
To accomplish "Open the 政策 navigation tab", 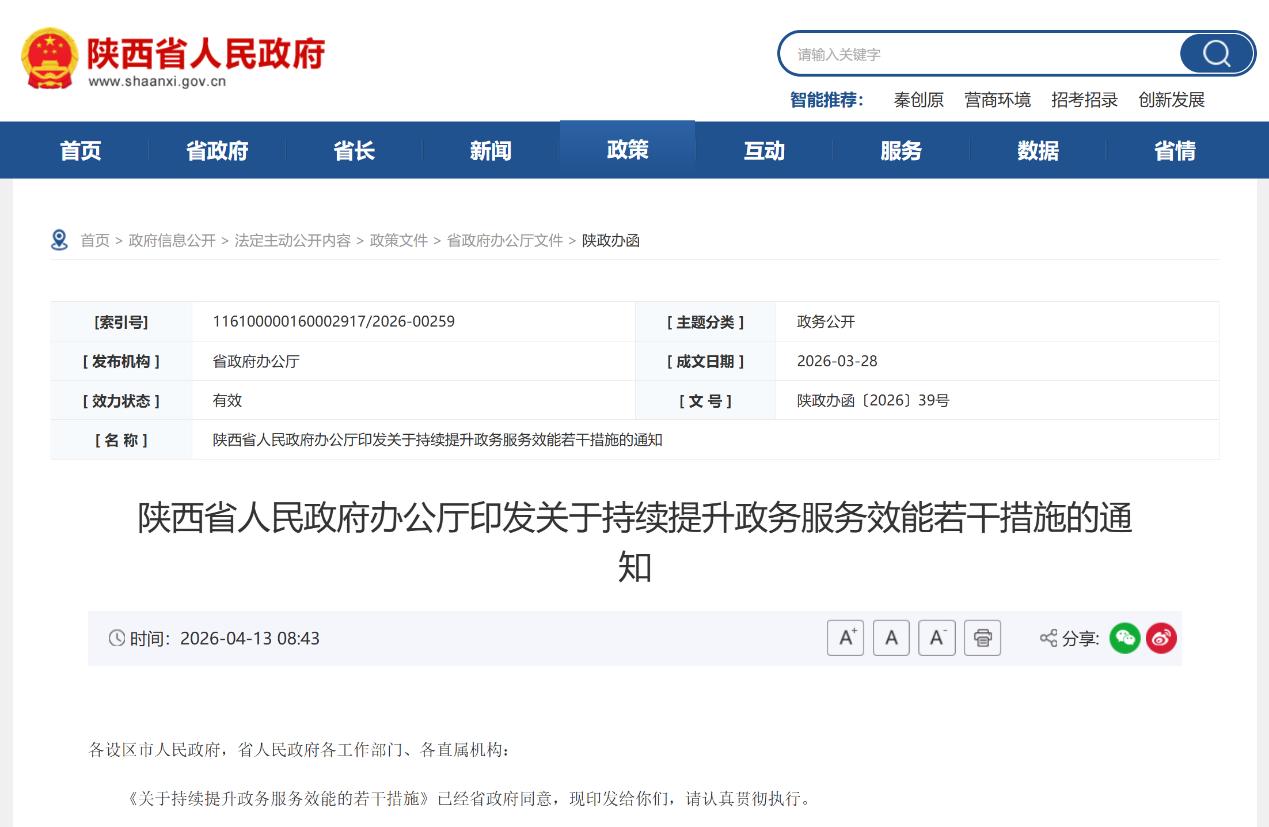I will point(628,149).
